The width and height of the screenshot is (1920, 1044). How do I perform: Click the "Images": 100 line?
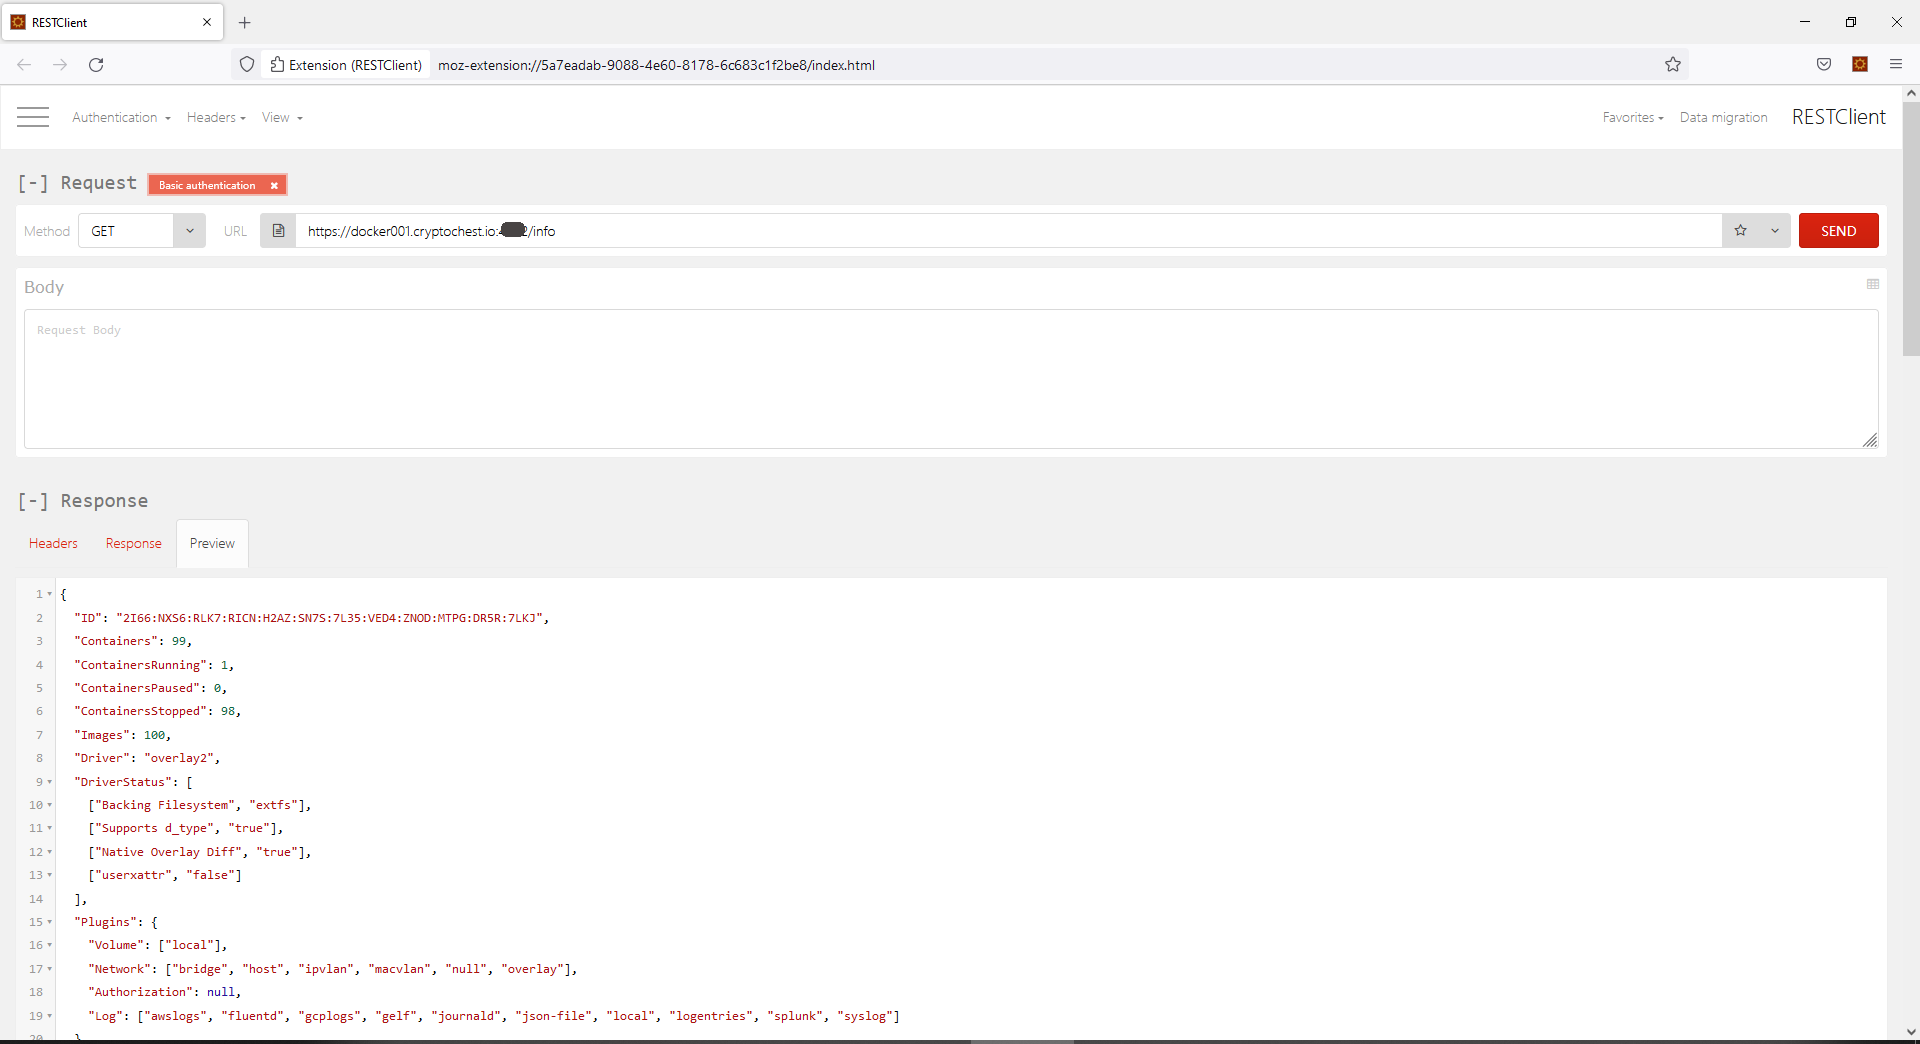tap(122, 735)
